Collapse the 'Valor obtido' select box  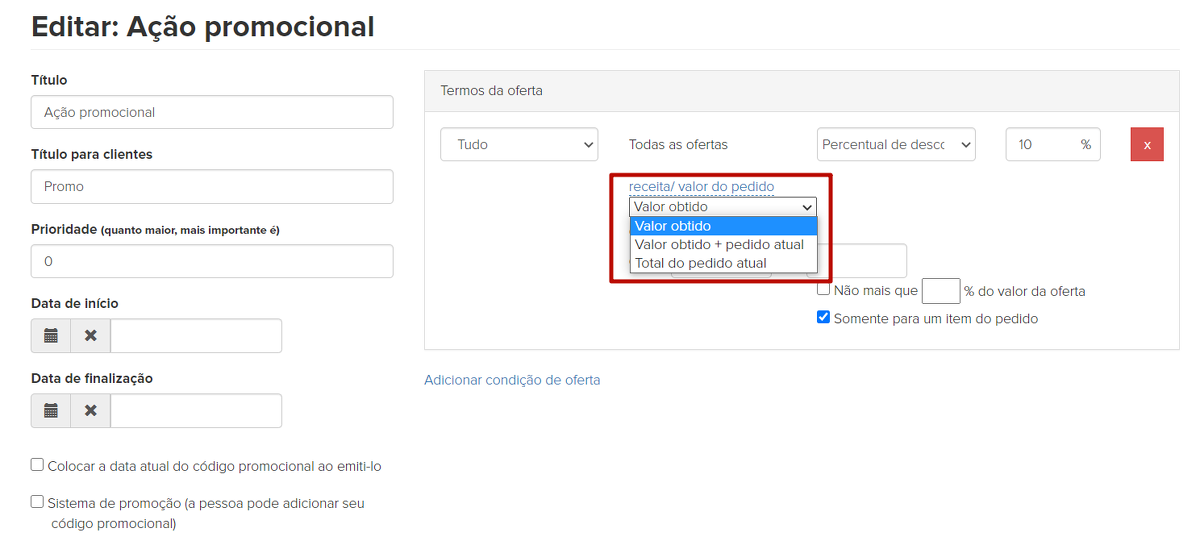point(723,207)
